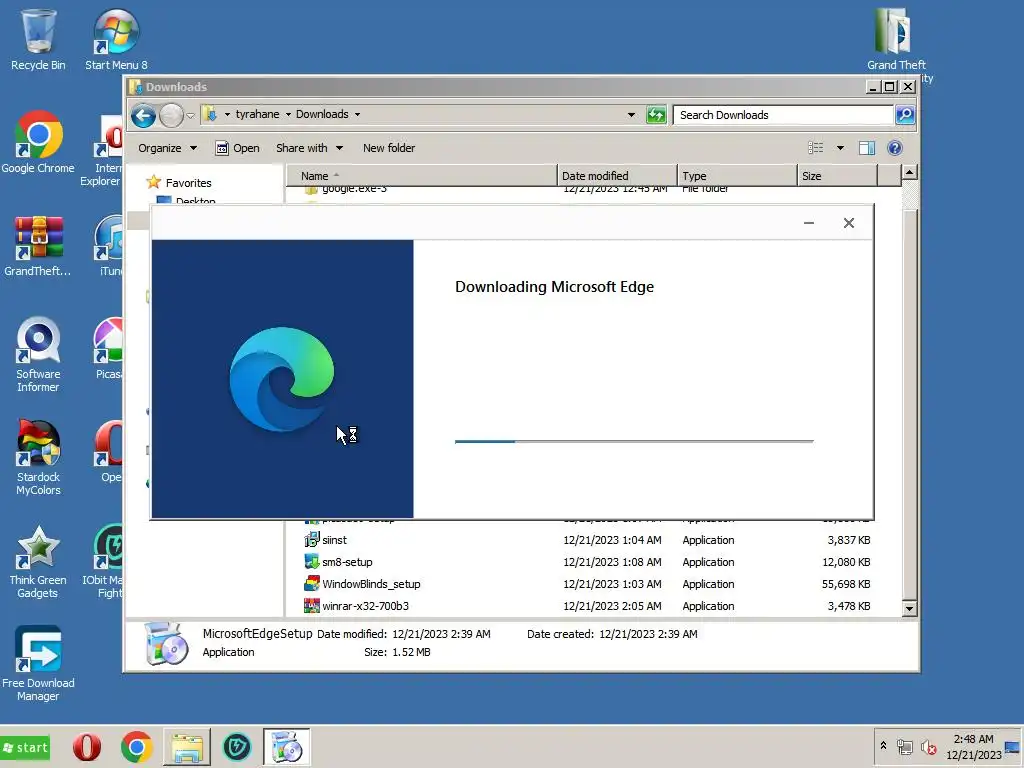Open the address bar history dropdown
The image size is (1024, 768).
coord(631,115)
